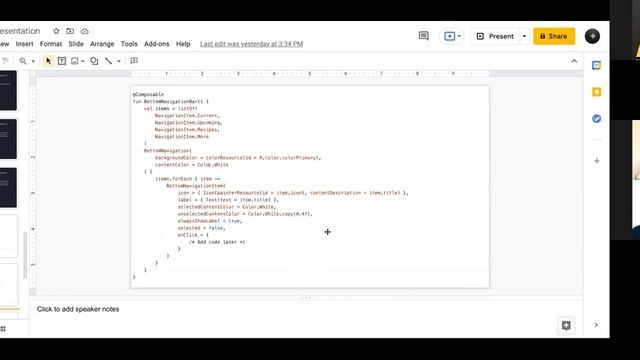Star the presentation
This screenshot has width=640, height=360.
click(56, 31)
